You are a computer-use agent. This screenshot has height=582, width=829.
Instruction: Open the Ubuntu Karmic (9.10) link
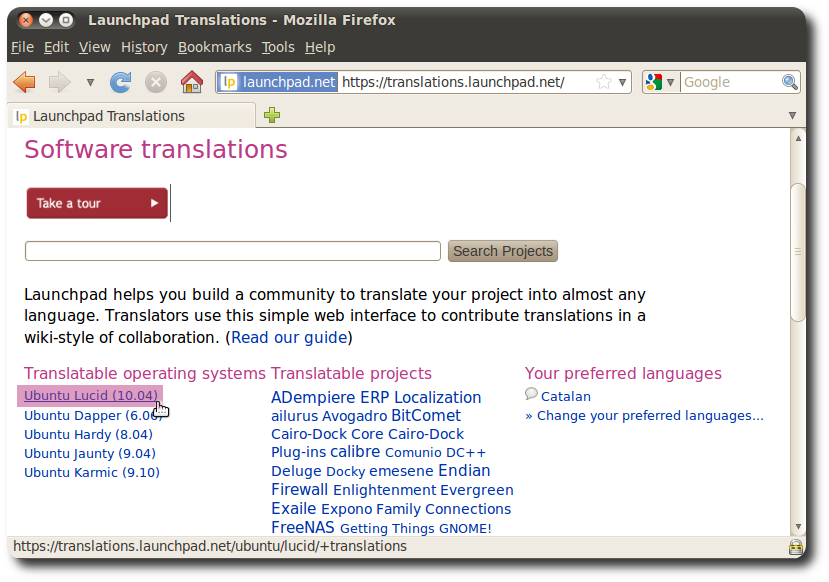pos(92,473)
